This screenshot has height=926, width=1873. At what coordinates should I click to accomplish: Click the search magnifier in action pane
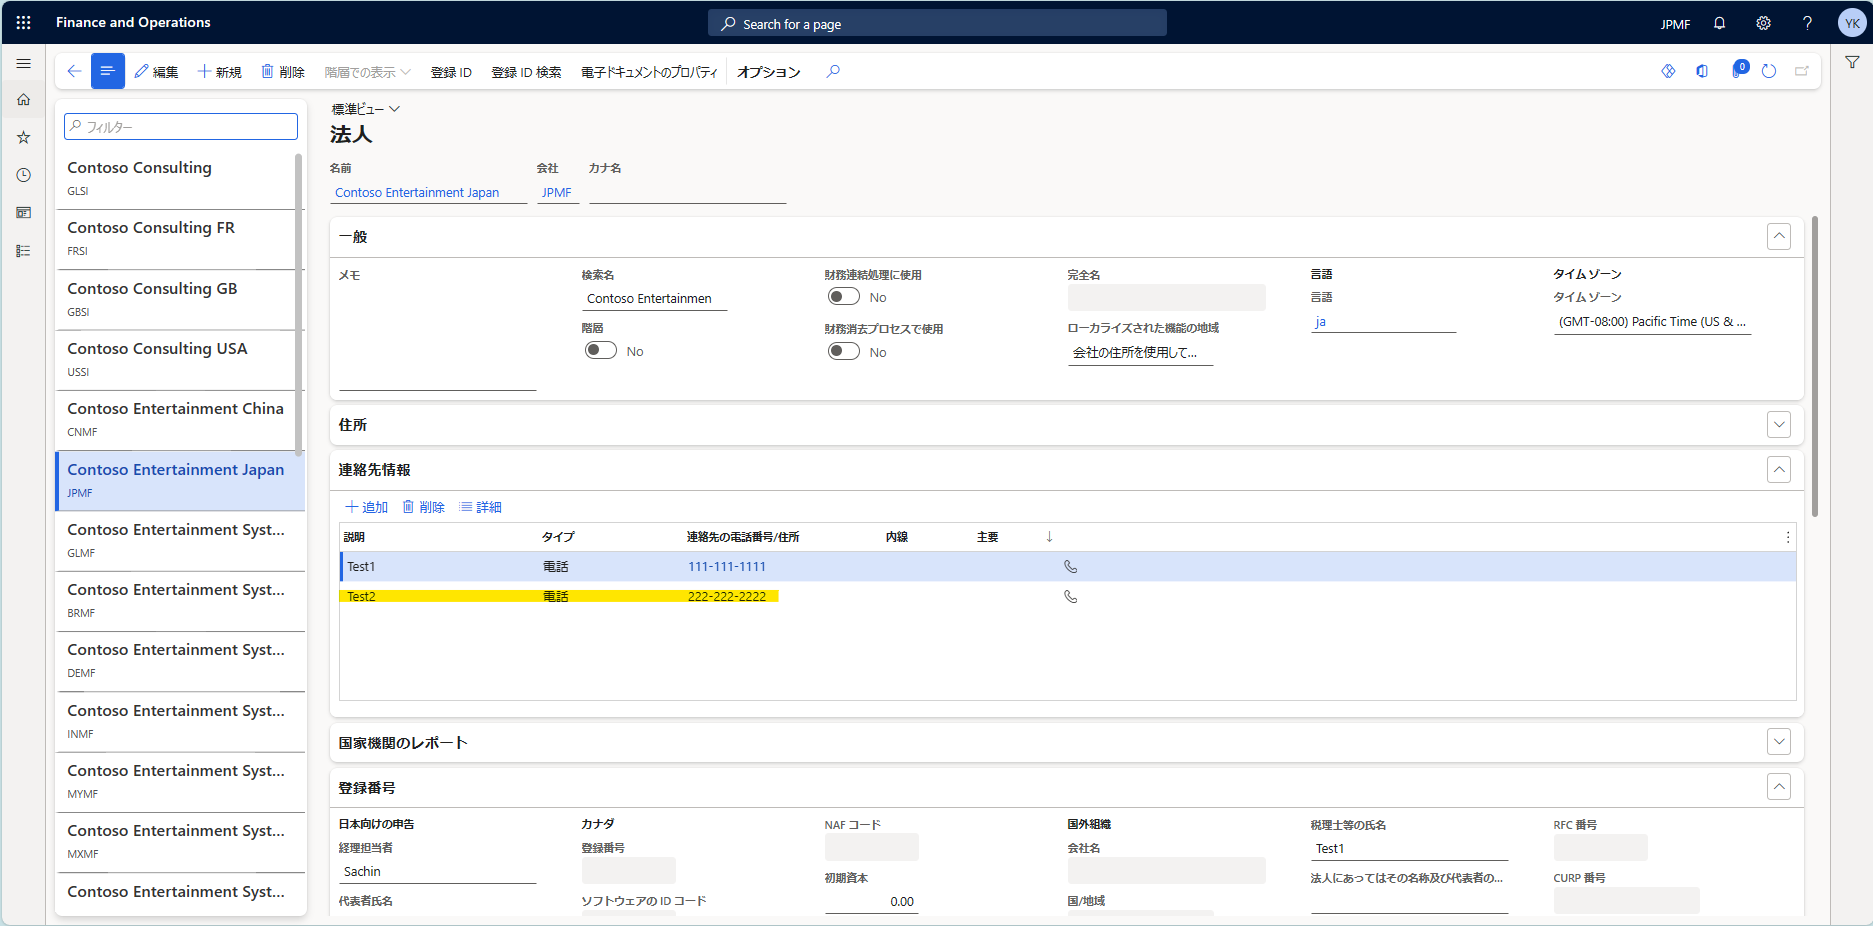[833, 71]
